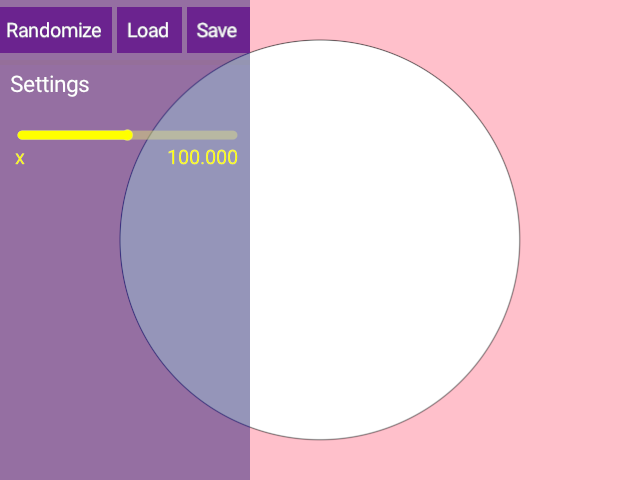Click the white circle on the canvas
This screenshot has width=640, height=480.
tap(320, 240)
